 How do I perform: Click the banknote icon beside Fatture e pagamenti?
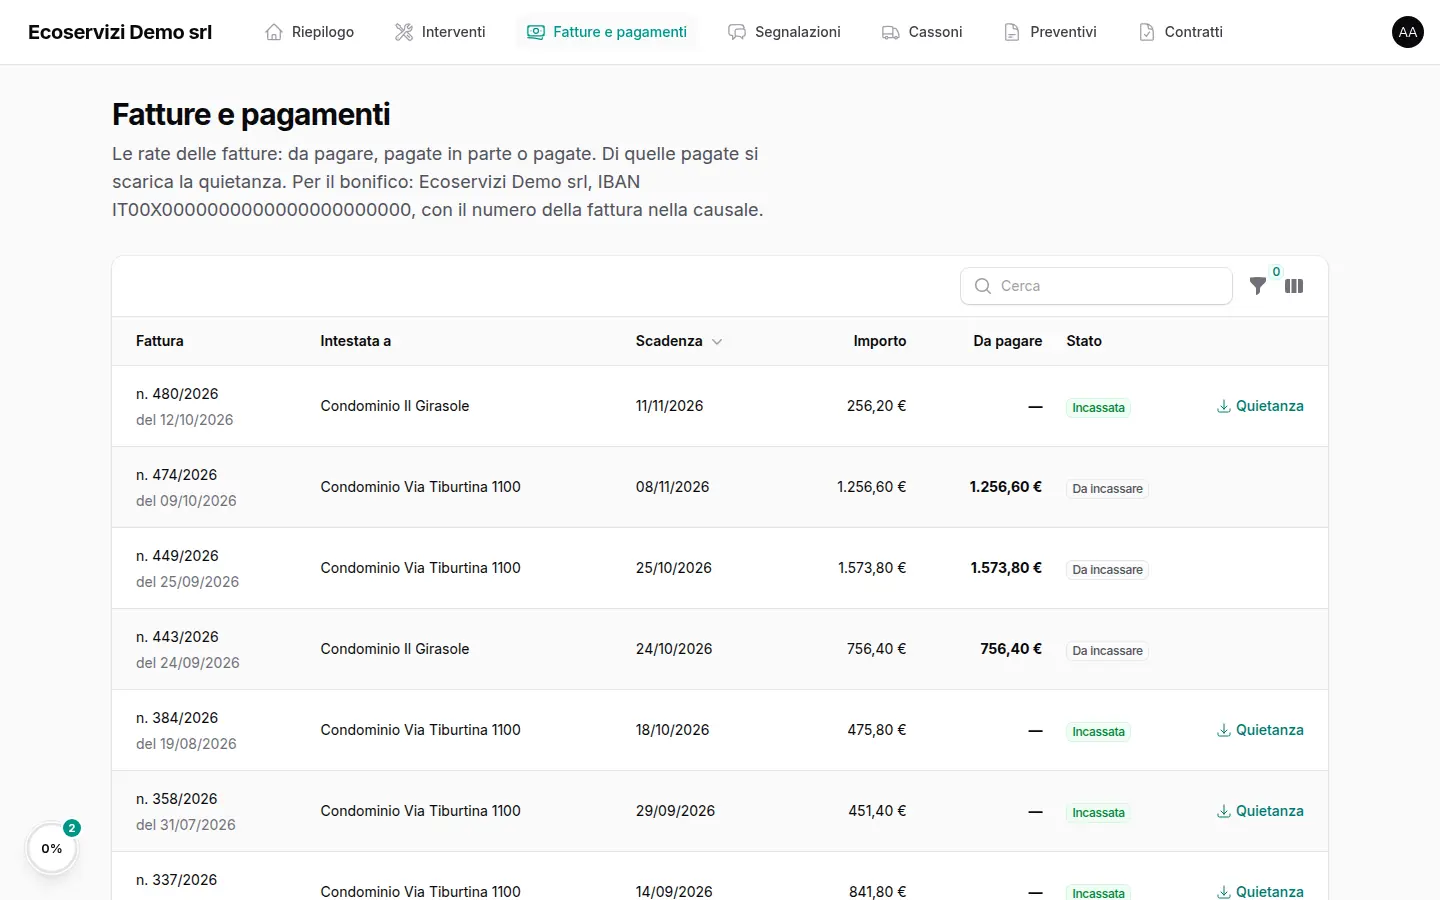pos(536,32)
